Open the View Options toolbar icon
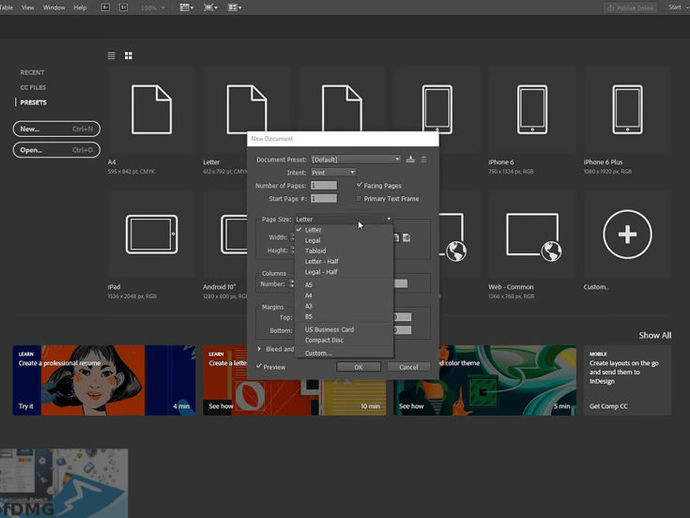 (187, 7)
